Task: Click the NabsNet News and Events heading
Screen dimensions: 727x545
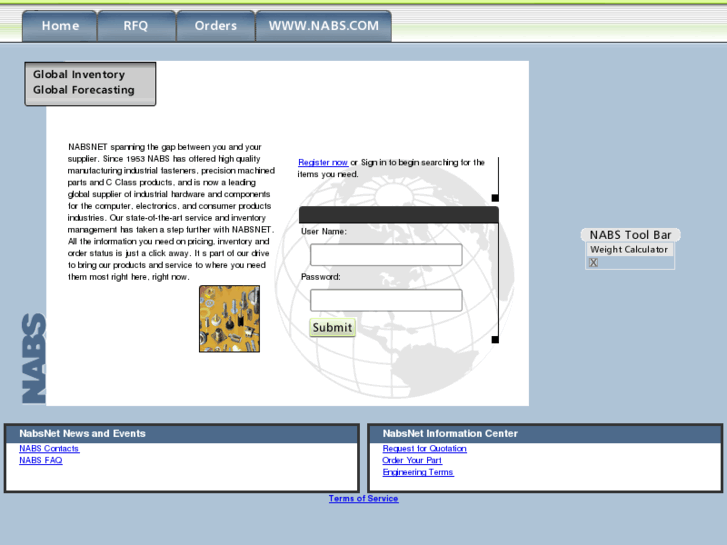Action: click(x=83, y=433)
